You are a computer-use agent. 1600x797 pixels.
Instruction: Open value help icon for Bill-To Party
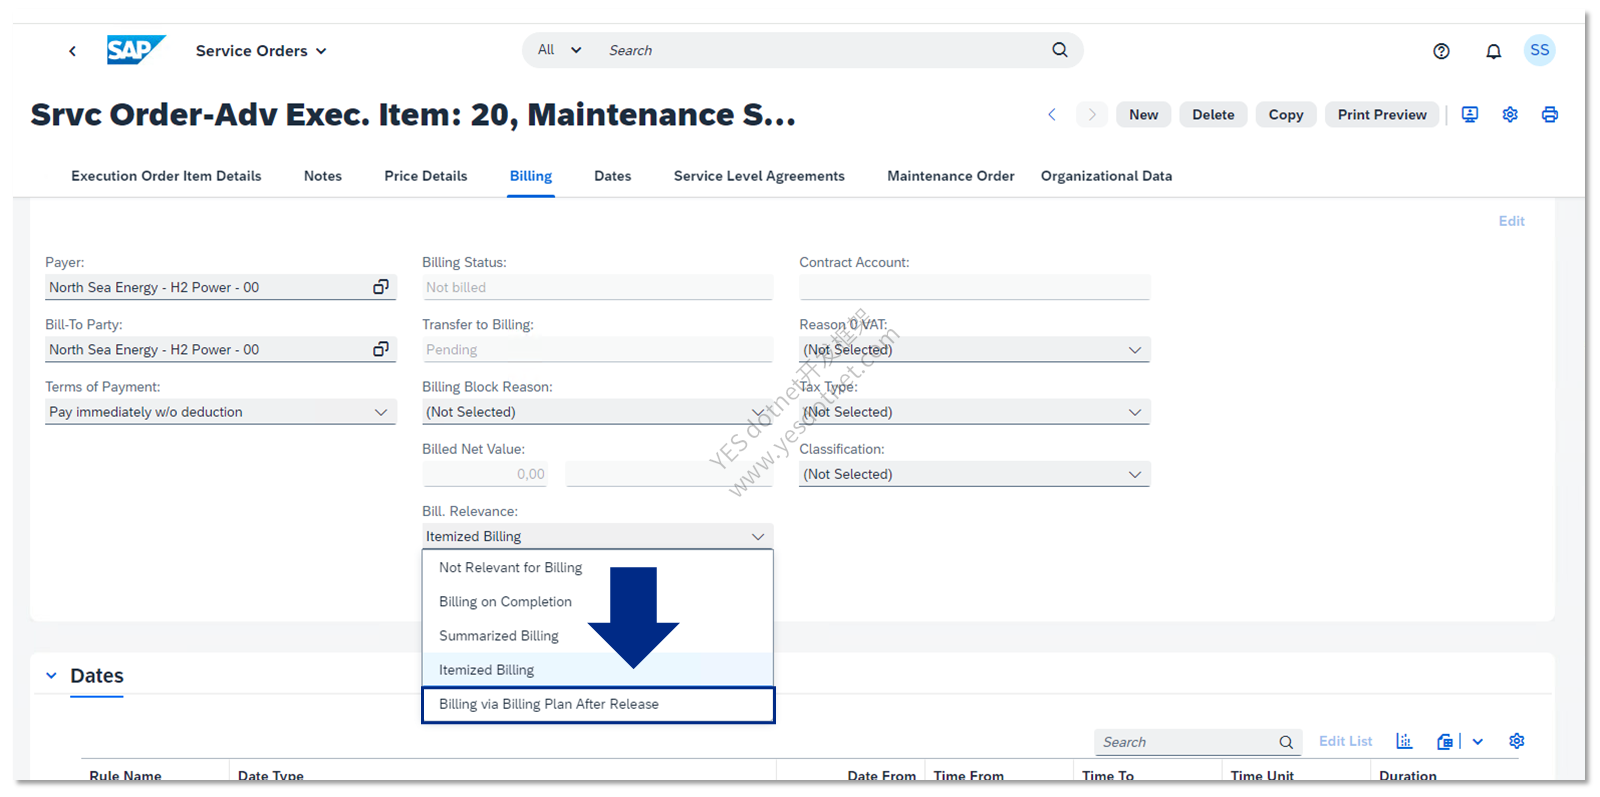pos(381,349)
